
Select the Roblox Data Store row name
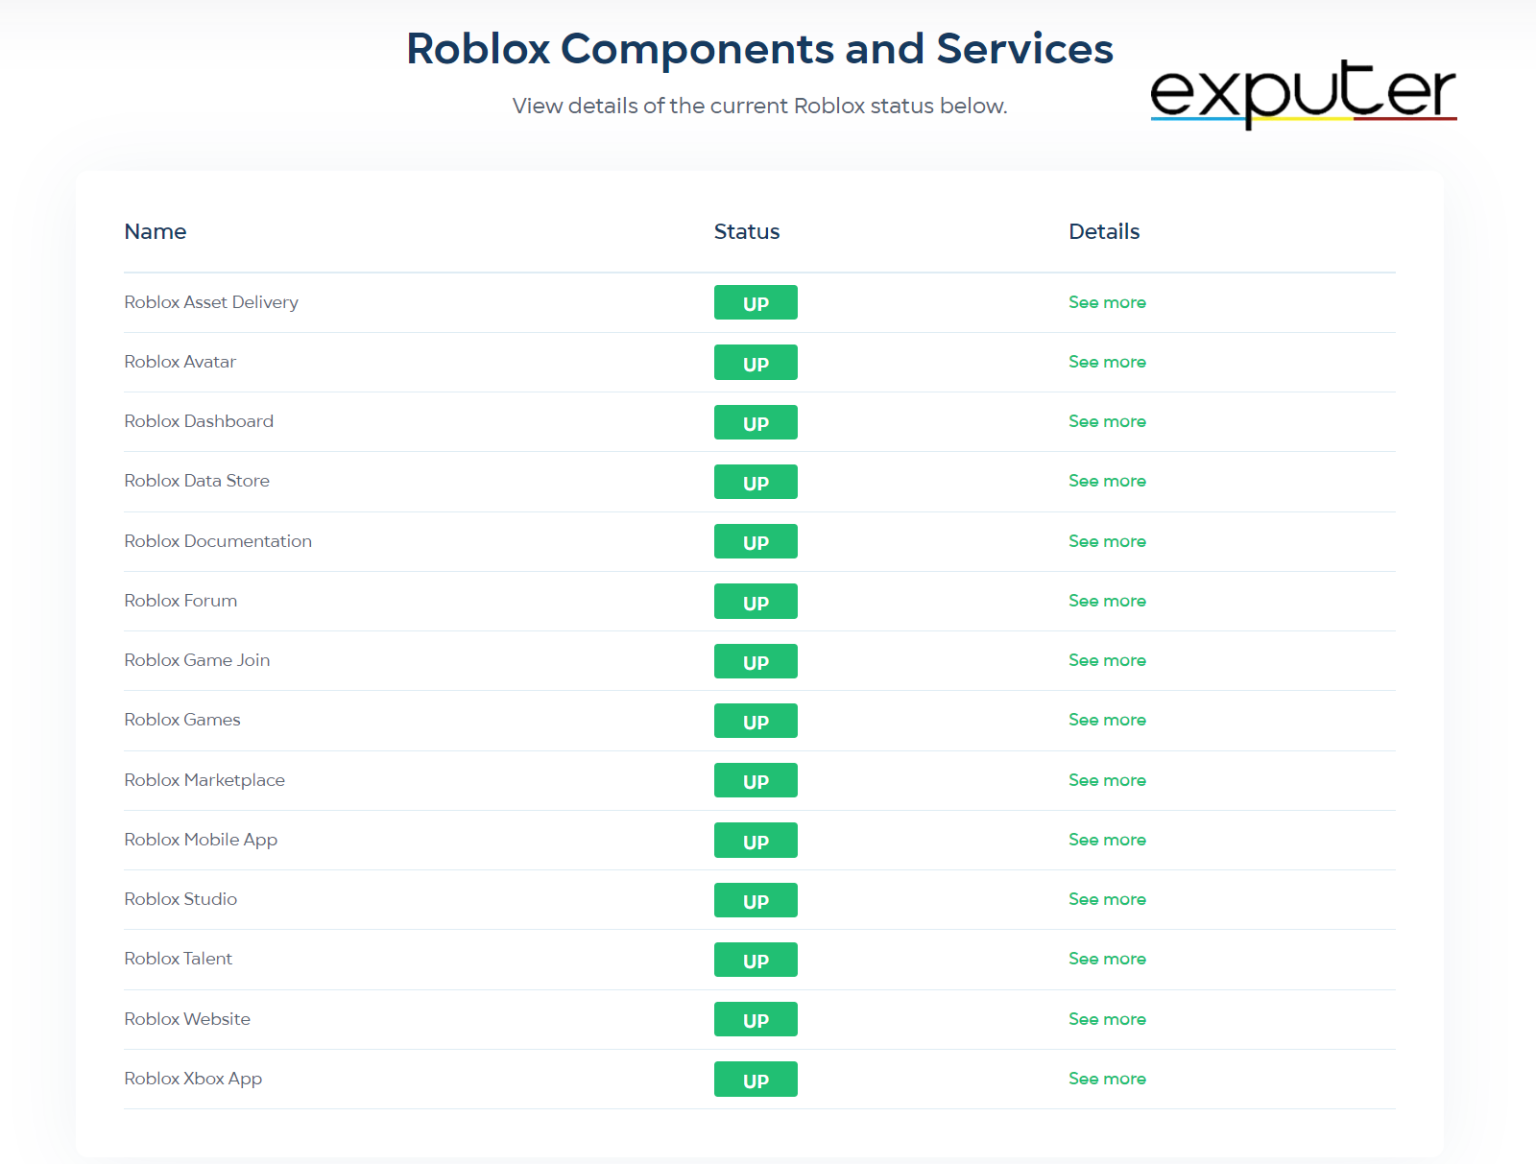coord(196,481)
